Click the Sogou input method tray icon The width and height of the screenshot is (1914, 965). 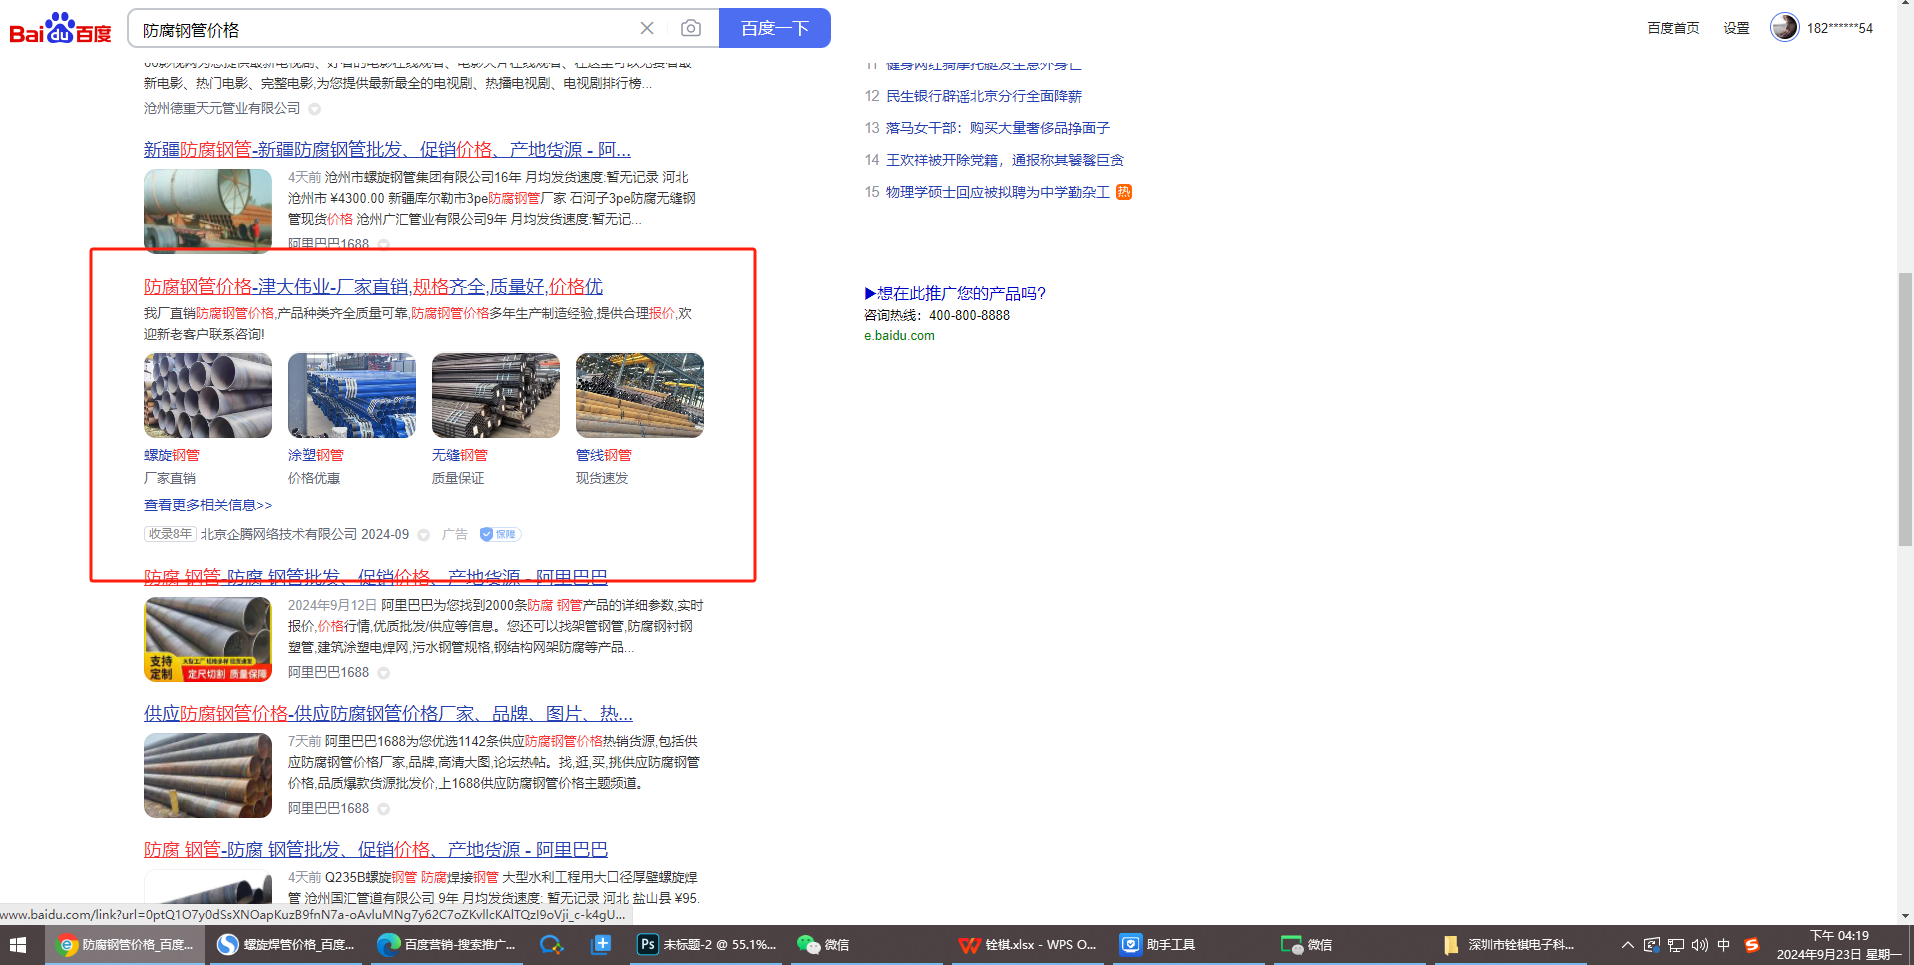(1751, 945)
